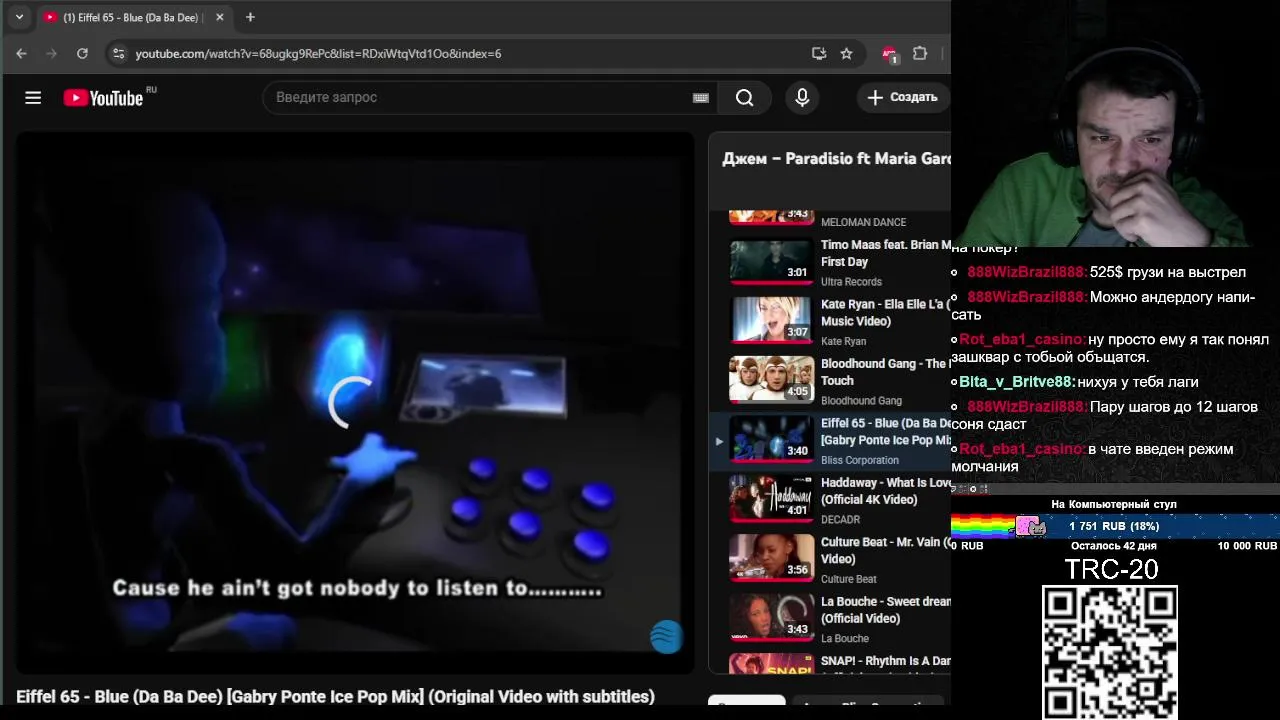Play Timo Maas First Day thumbnail

771,262
